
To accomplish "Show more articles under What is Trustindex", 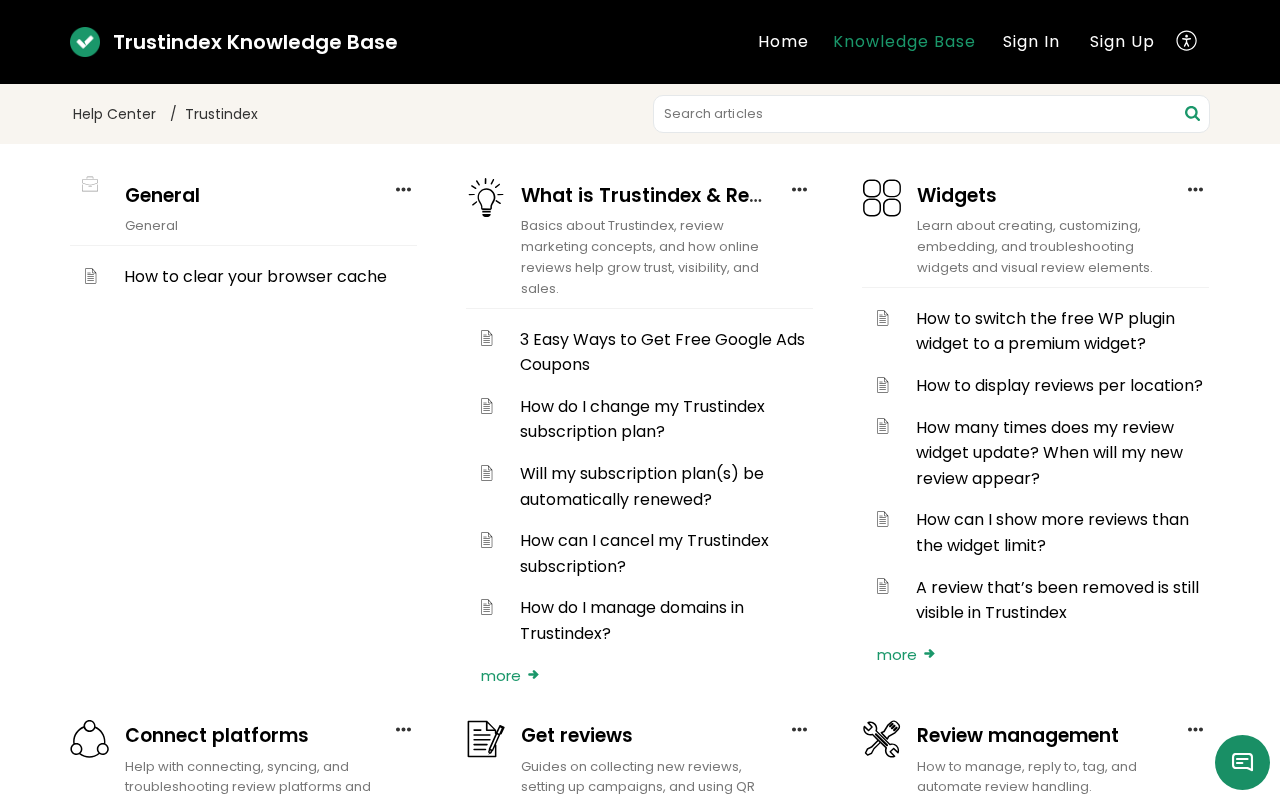I will tap(510, 676).
